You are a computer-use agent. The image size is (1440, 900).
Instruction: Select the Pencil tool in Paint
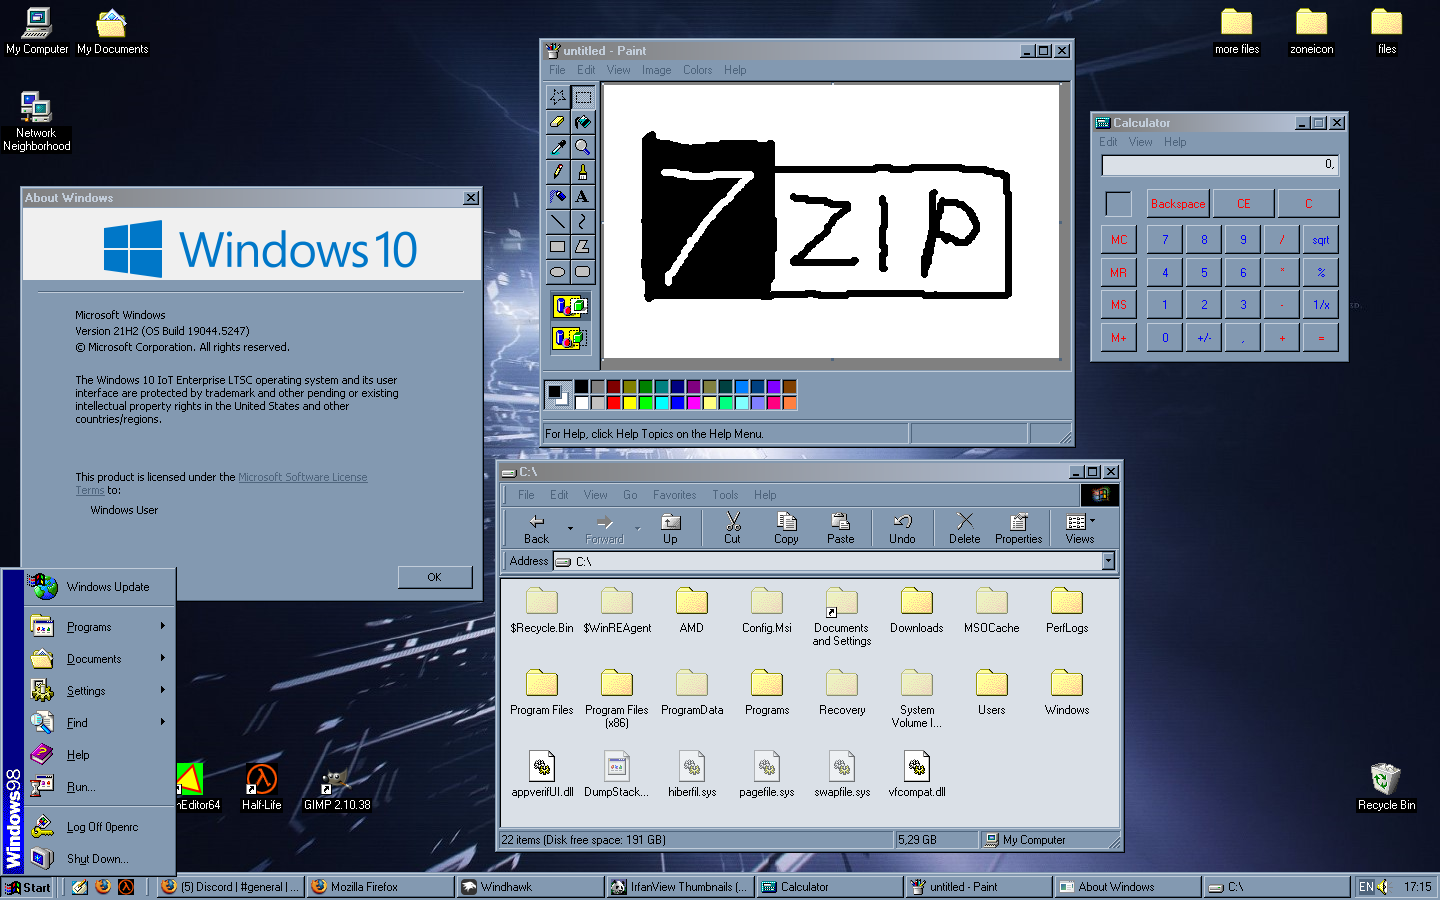558,172
